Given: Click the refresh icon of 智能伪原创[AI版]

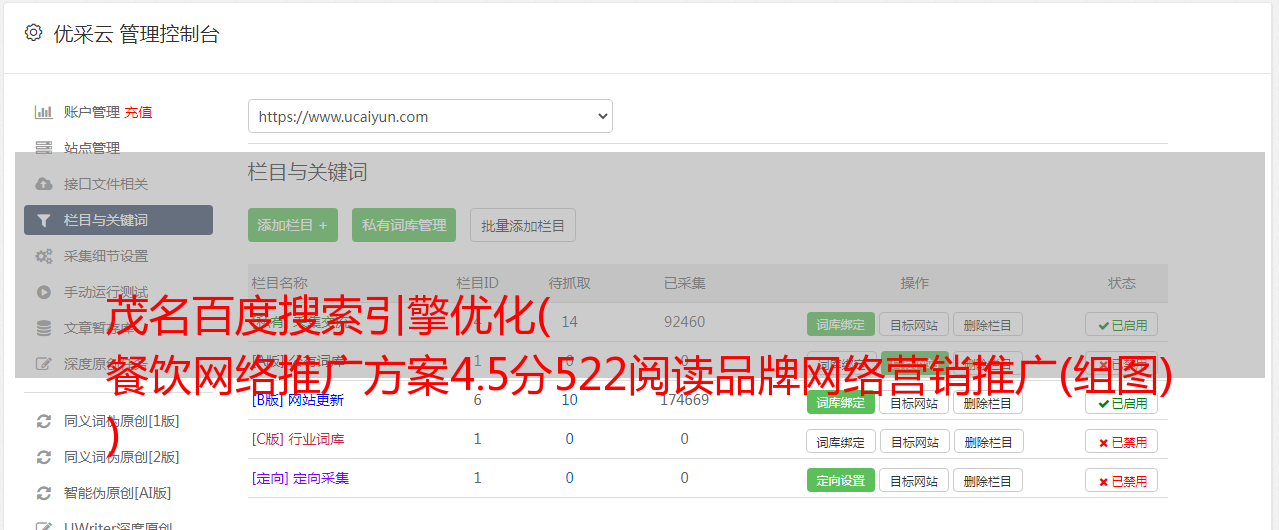Looking at the screenshot, I should pyautogui.click(x=43, y=493).
